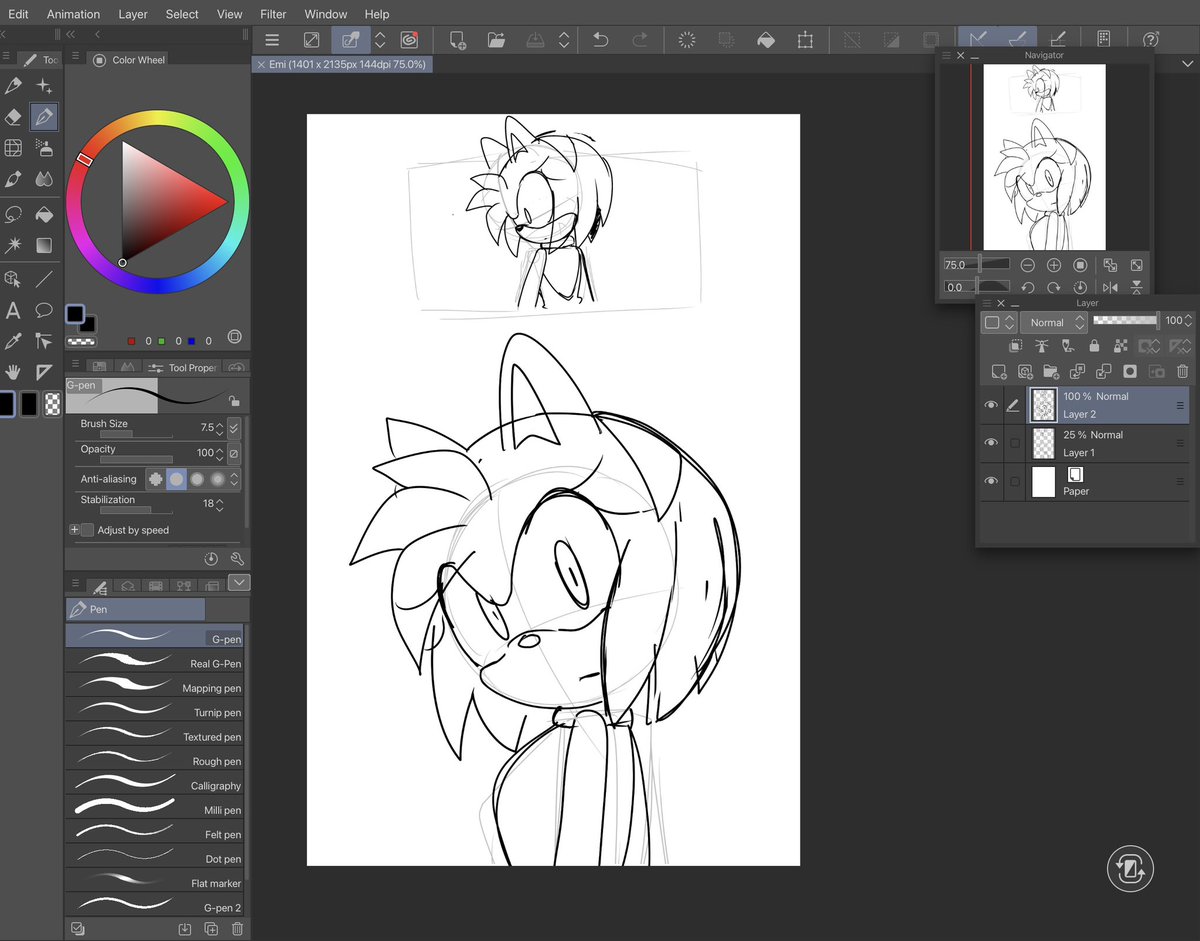Click New raster layer icon
Image resolution: width=1200 pixels, height=941 pixels.
998,371
